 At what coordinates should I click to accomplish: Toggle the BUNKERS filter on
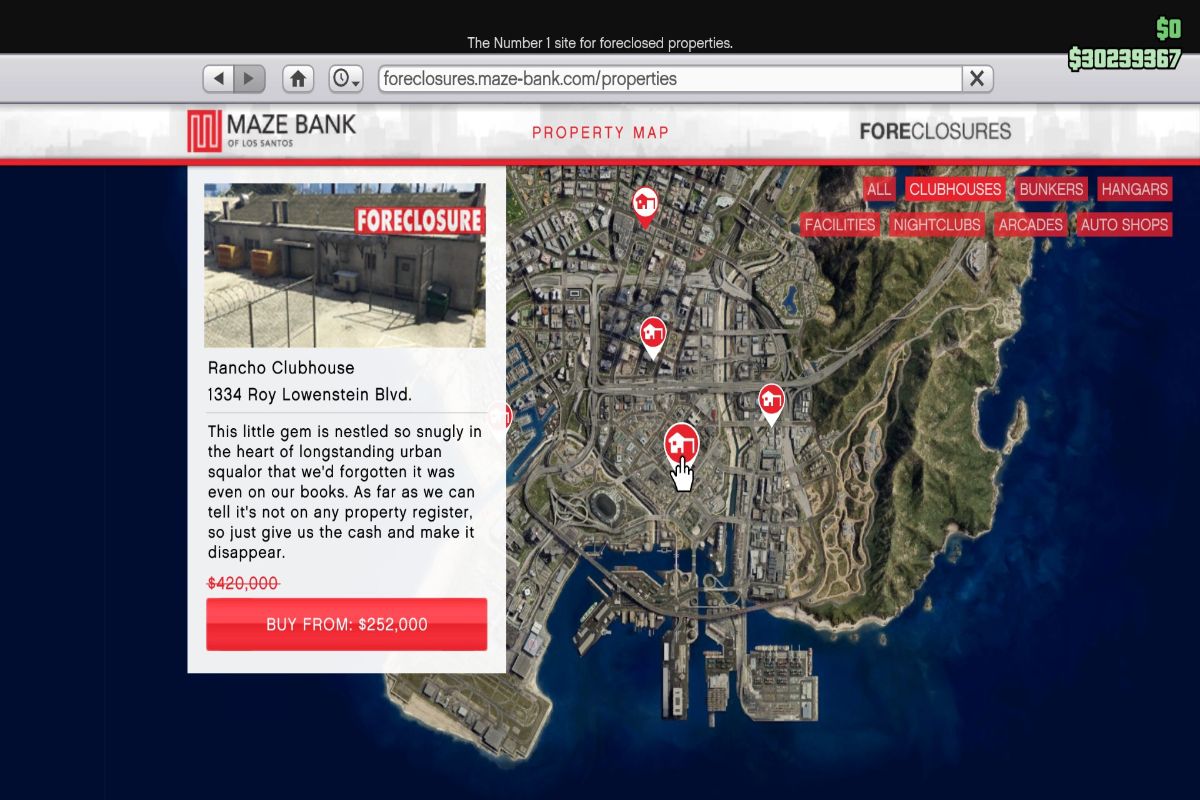pos(1051,188)
